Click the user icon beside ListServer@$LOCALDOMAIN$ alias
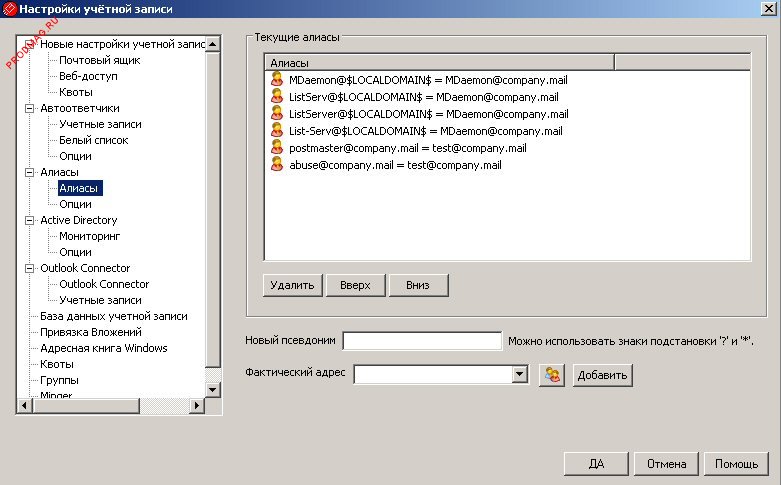This screenshot has width=781, height=485. [x=277, y=114]
